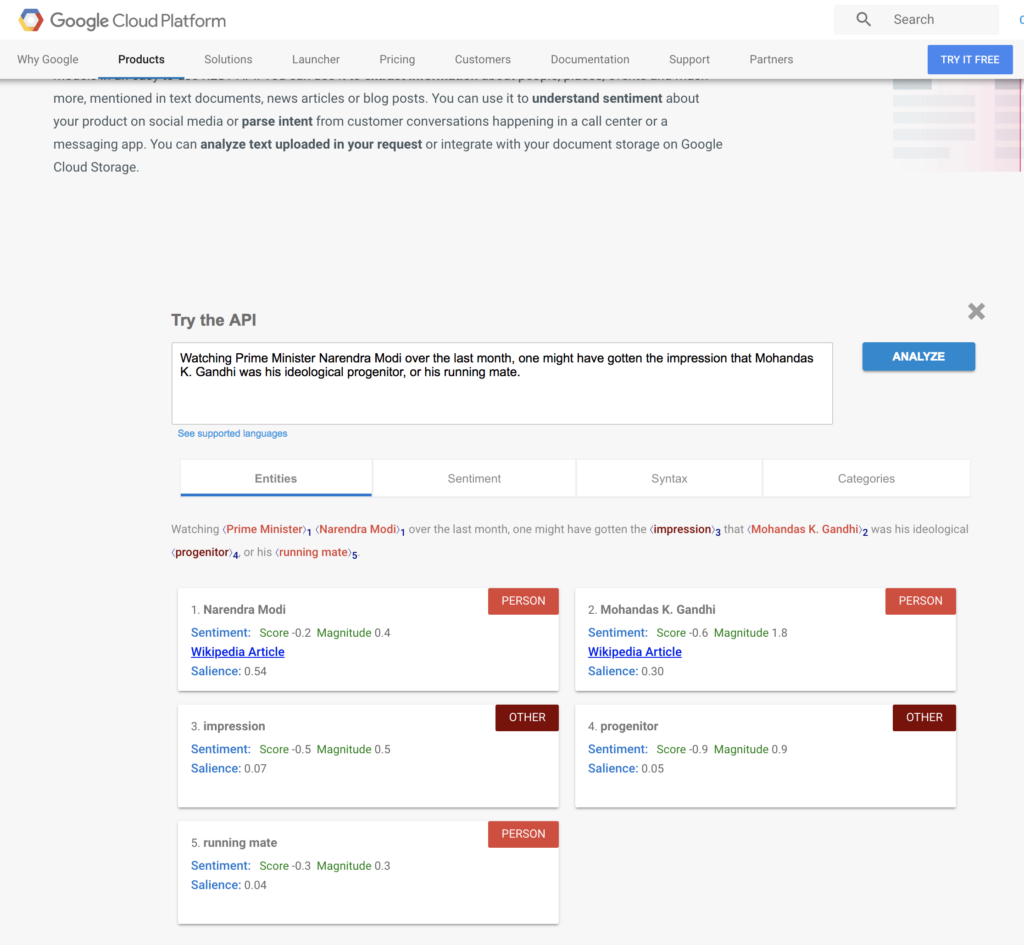Click the Search input field
1024x945 pixels.
point(940,20)
